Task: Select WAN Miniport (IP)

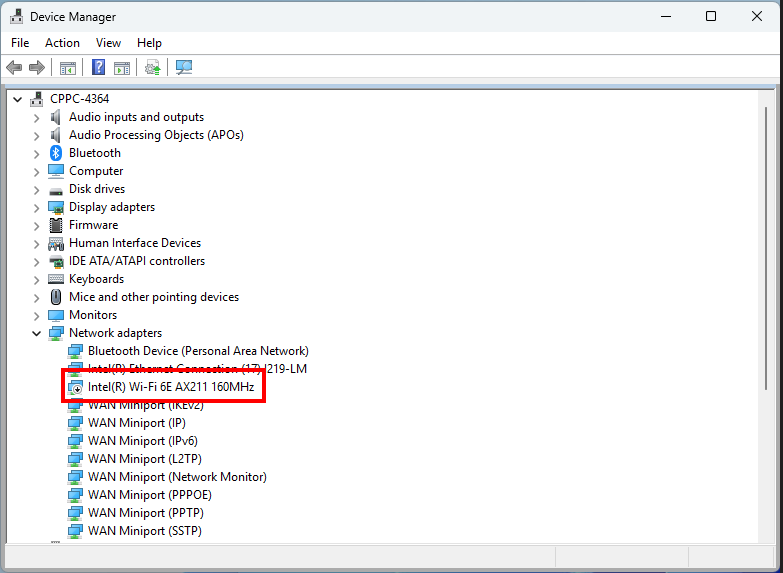Action: 137,423
